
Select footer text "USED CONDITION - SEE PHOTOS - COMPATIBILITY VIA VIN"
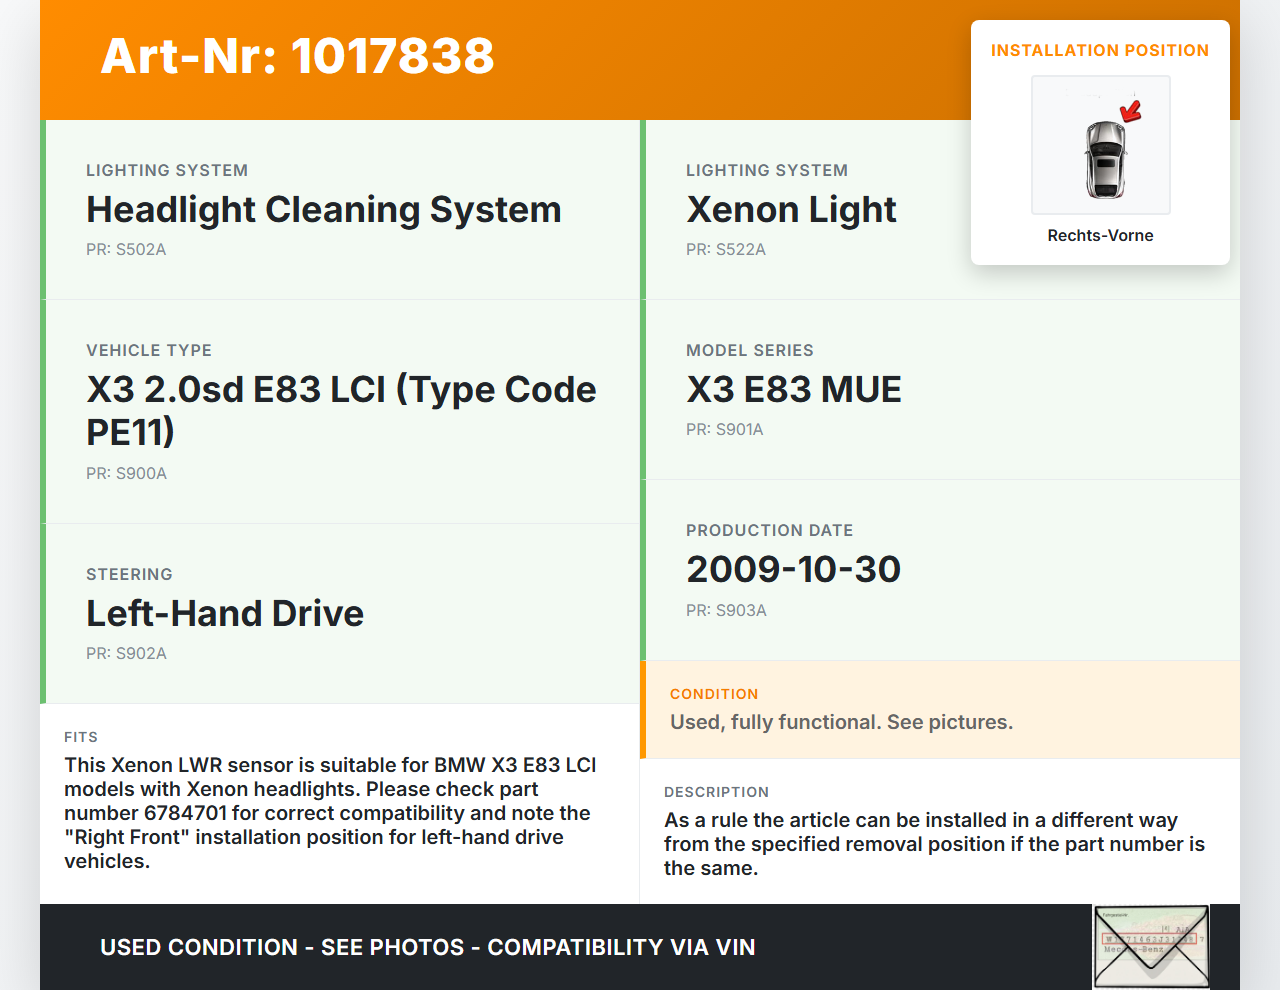pyautogui.click(x=428, y=947)
